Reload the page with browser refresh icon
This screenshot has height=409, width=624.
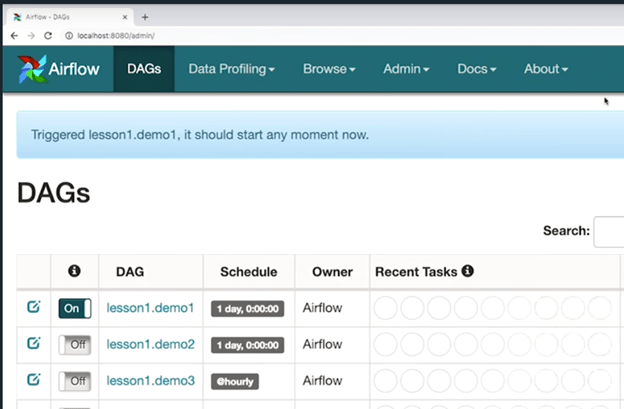tap(48, 35)
